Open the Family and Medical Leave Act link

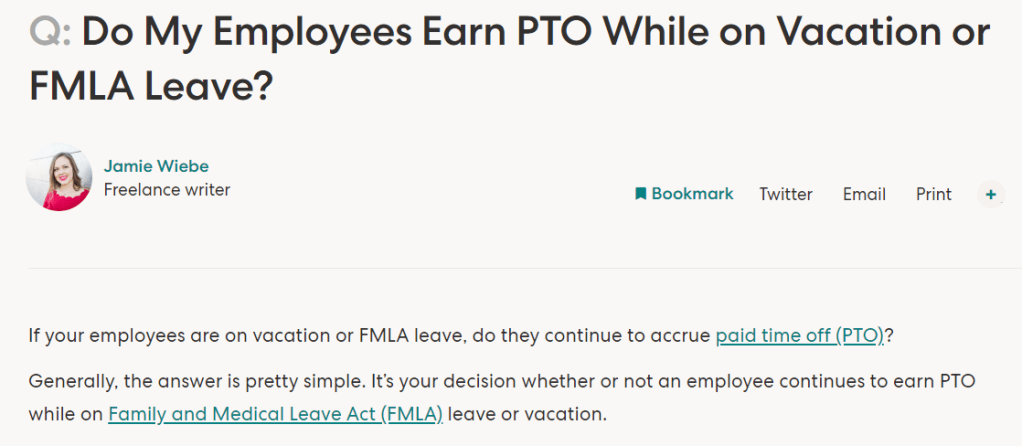(x=275, y=412)
